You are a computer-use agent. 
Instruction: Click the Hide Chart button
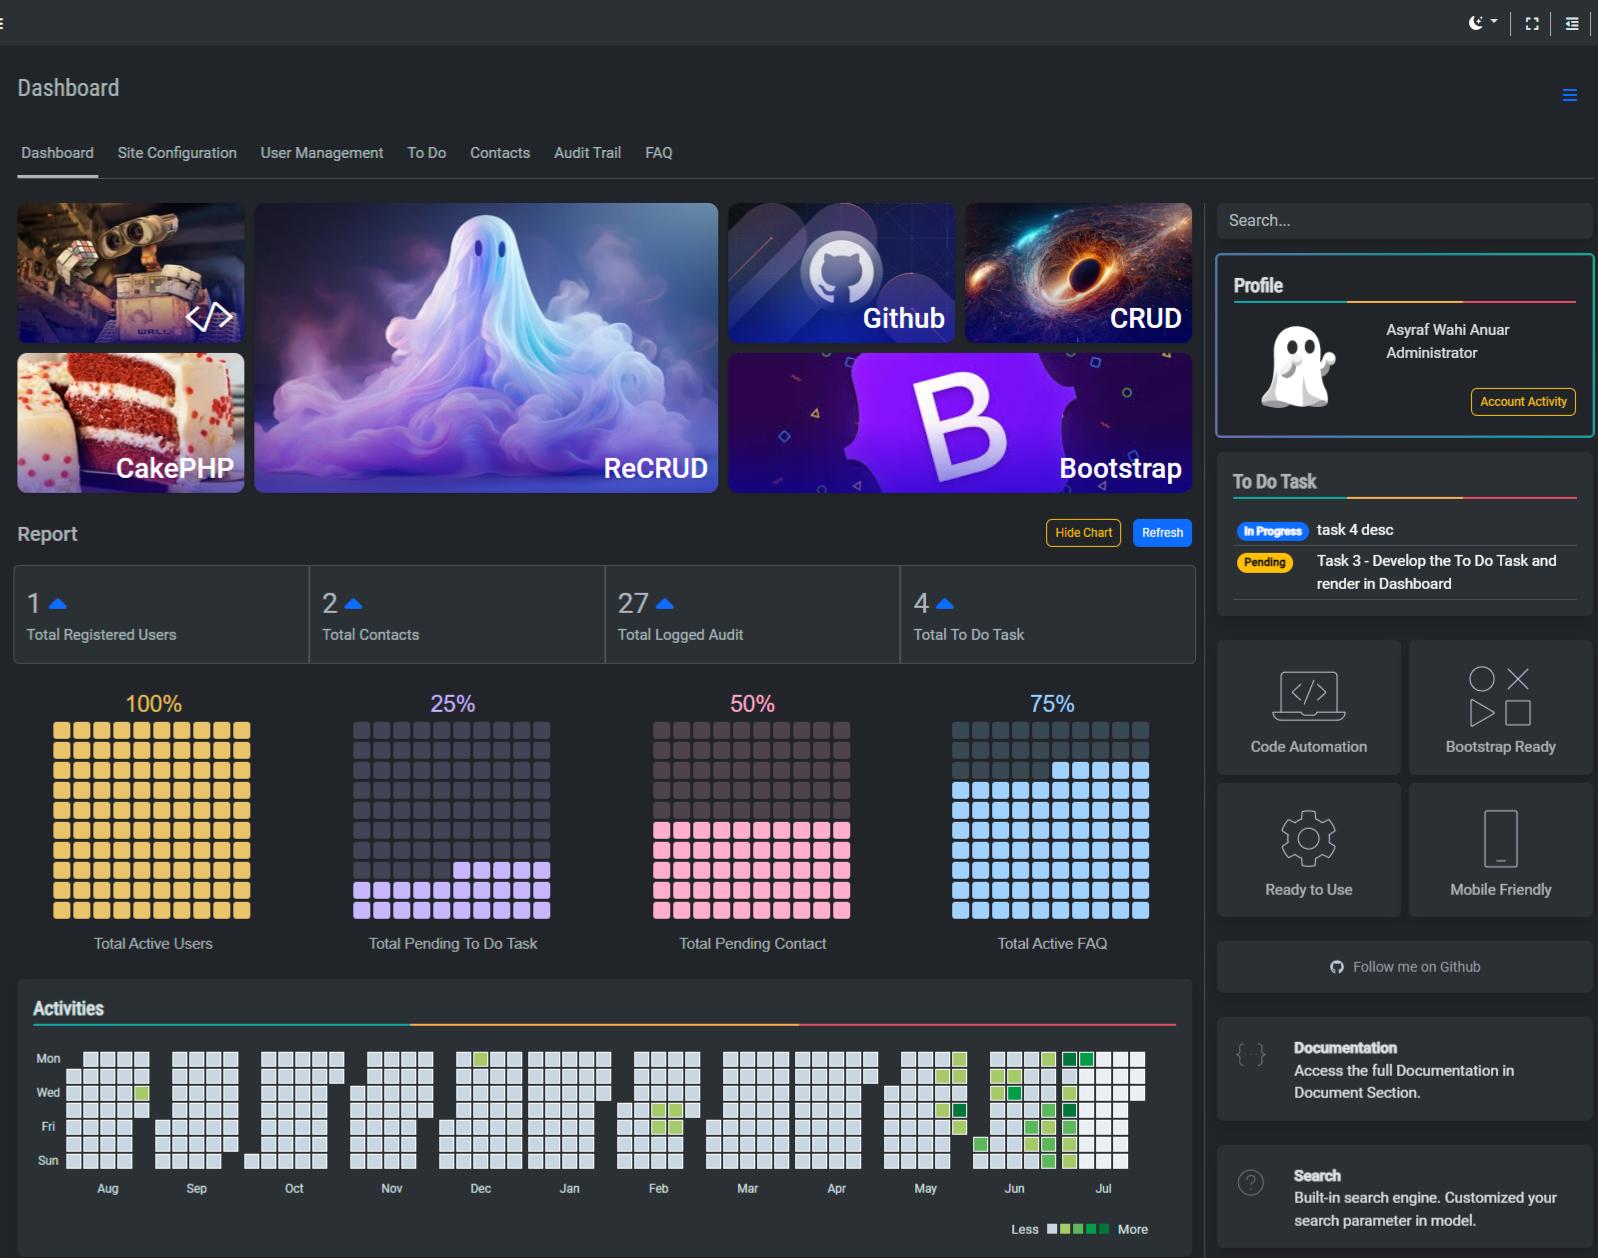point(1083,533)
